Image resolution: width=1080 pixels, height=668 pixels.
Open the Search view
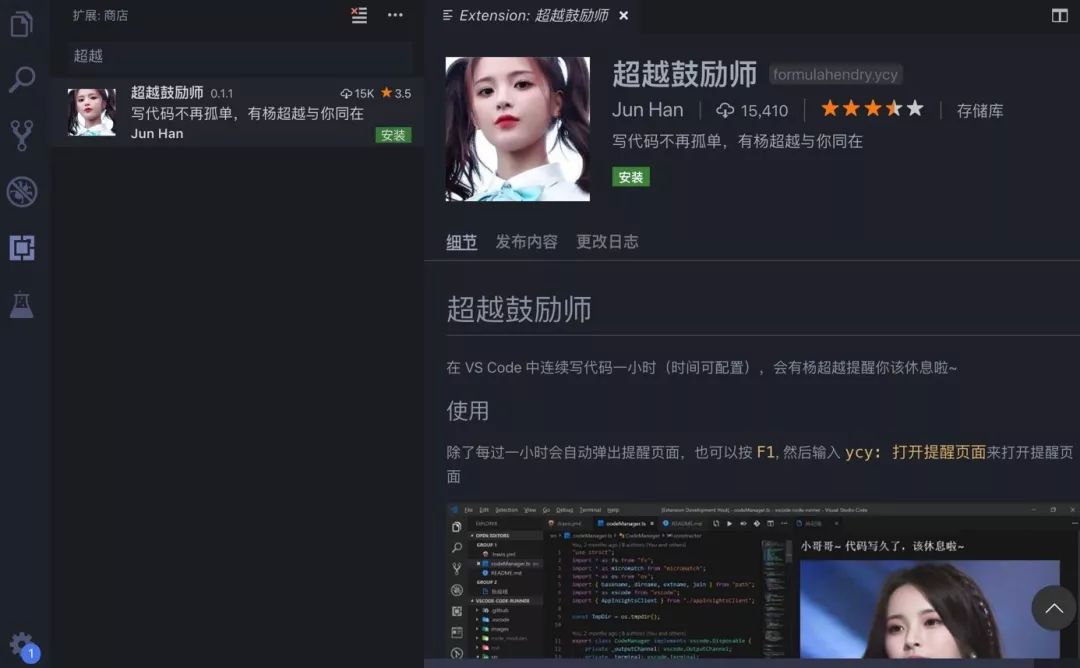(x=22, y=80)
